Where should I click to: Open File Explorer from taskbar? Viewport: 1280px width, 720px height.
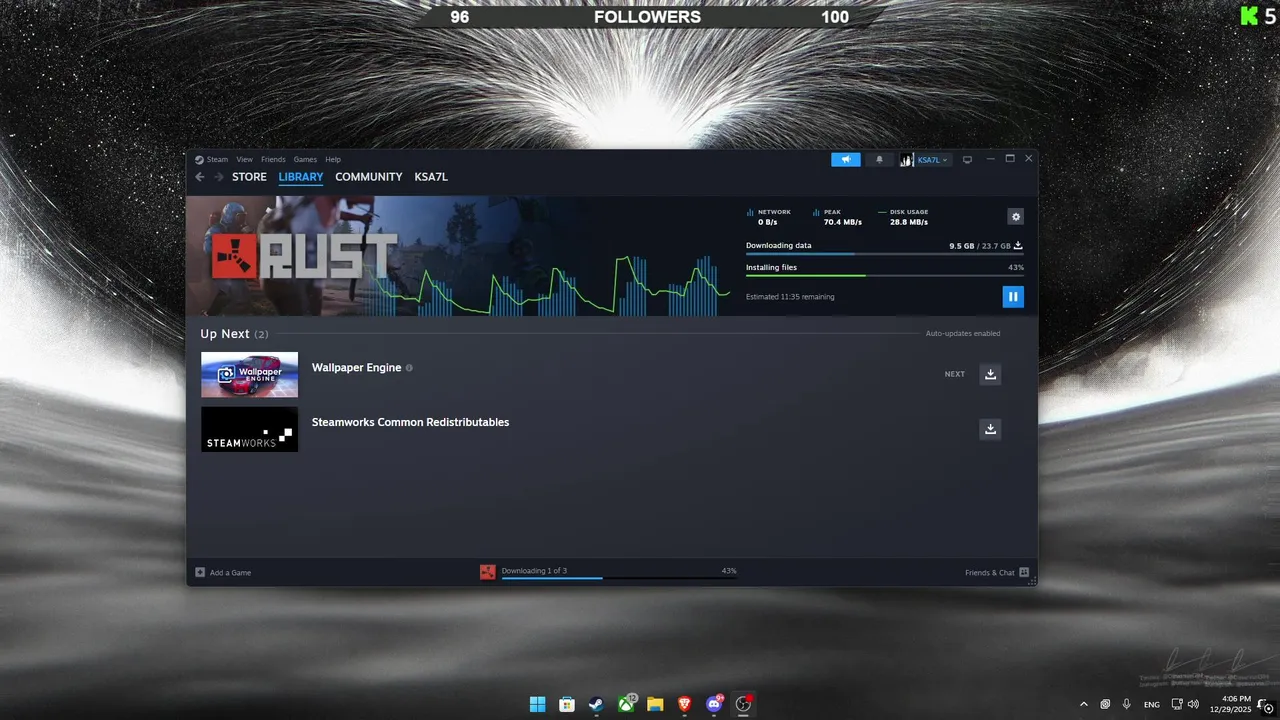coord(655,704)
